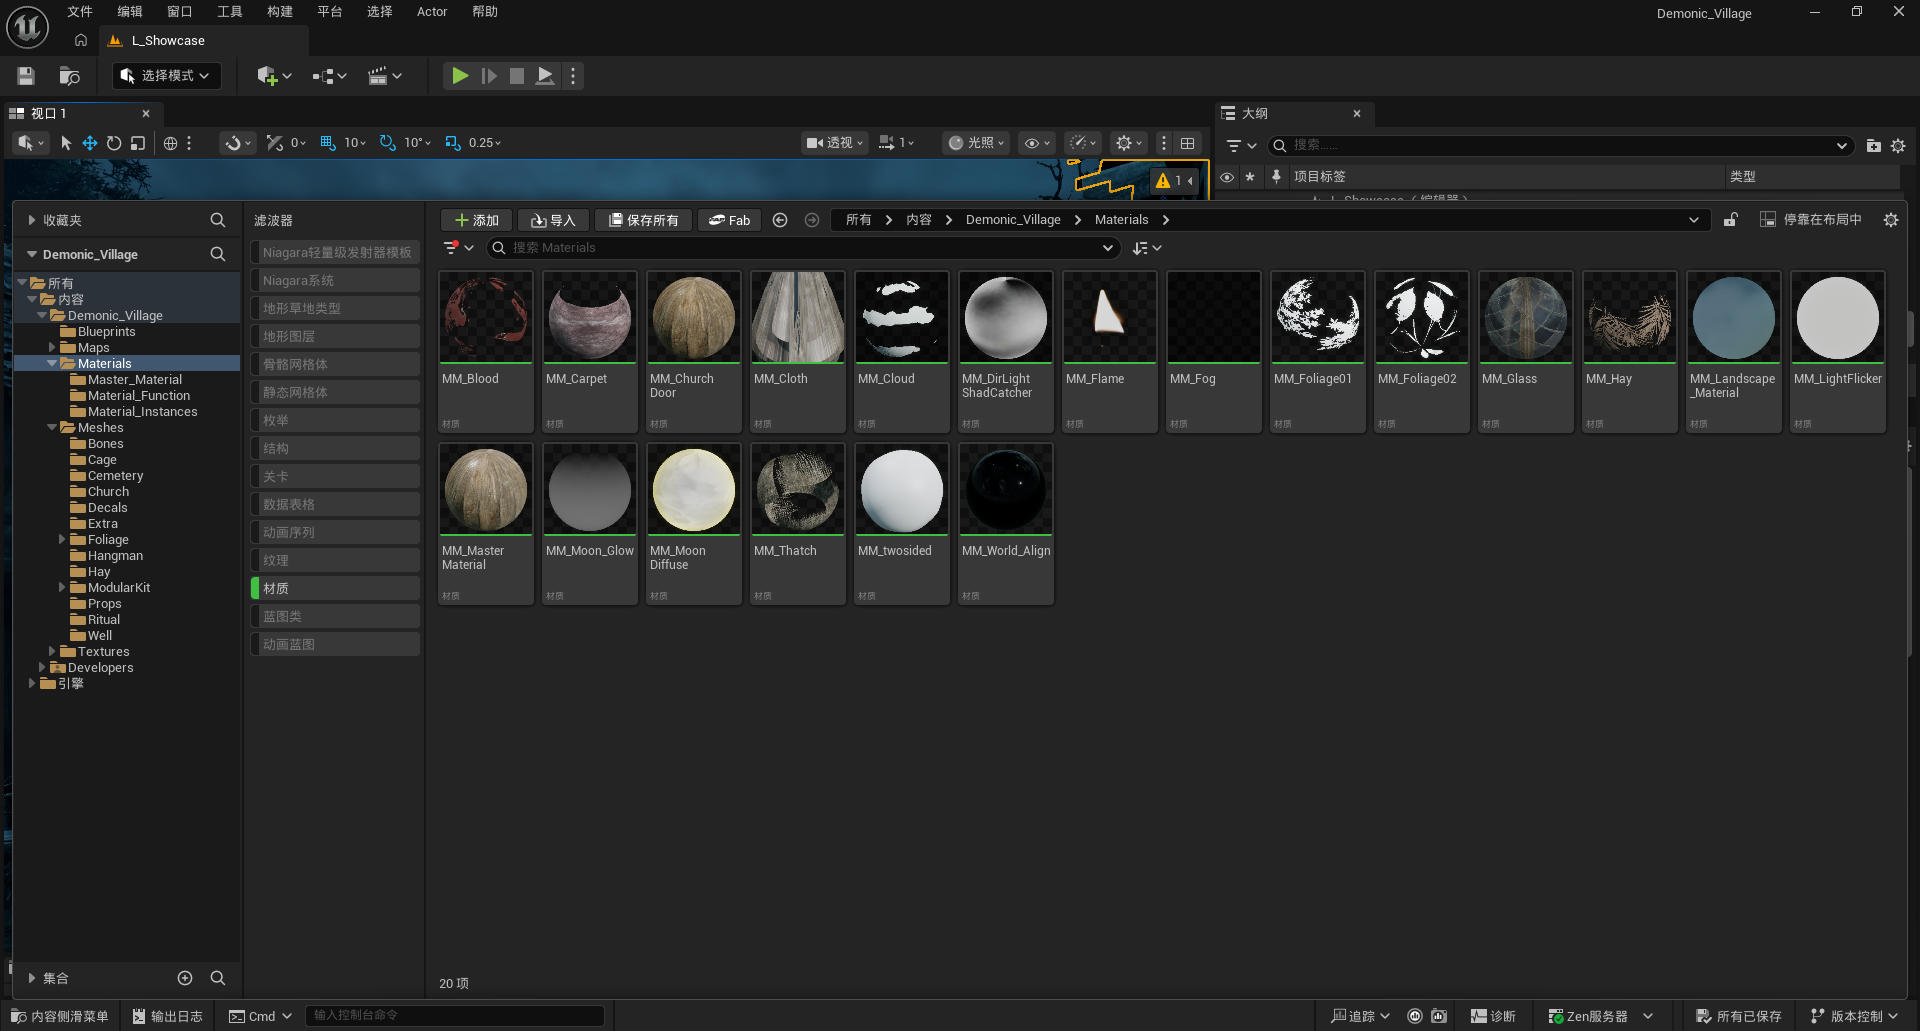Click the add collection plus icon

(x=185, y=978)
